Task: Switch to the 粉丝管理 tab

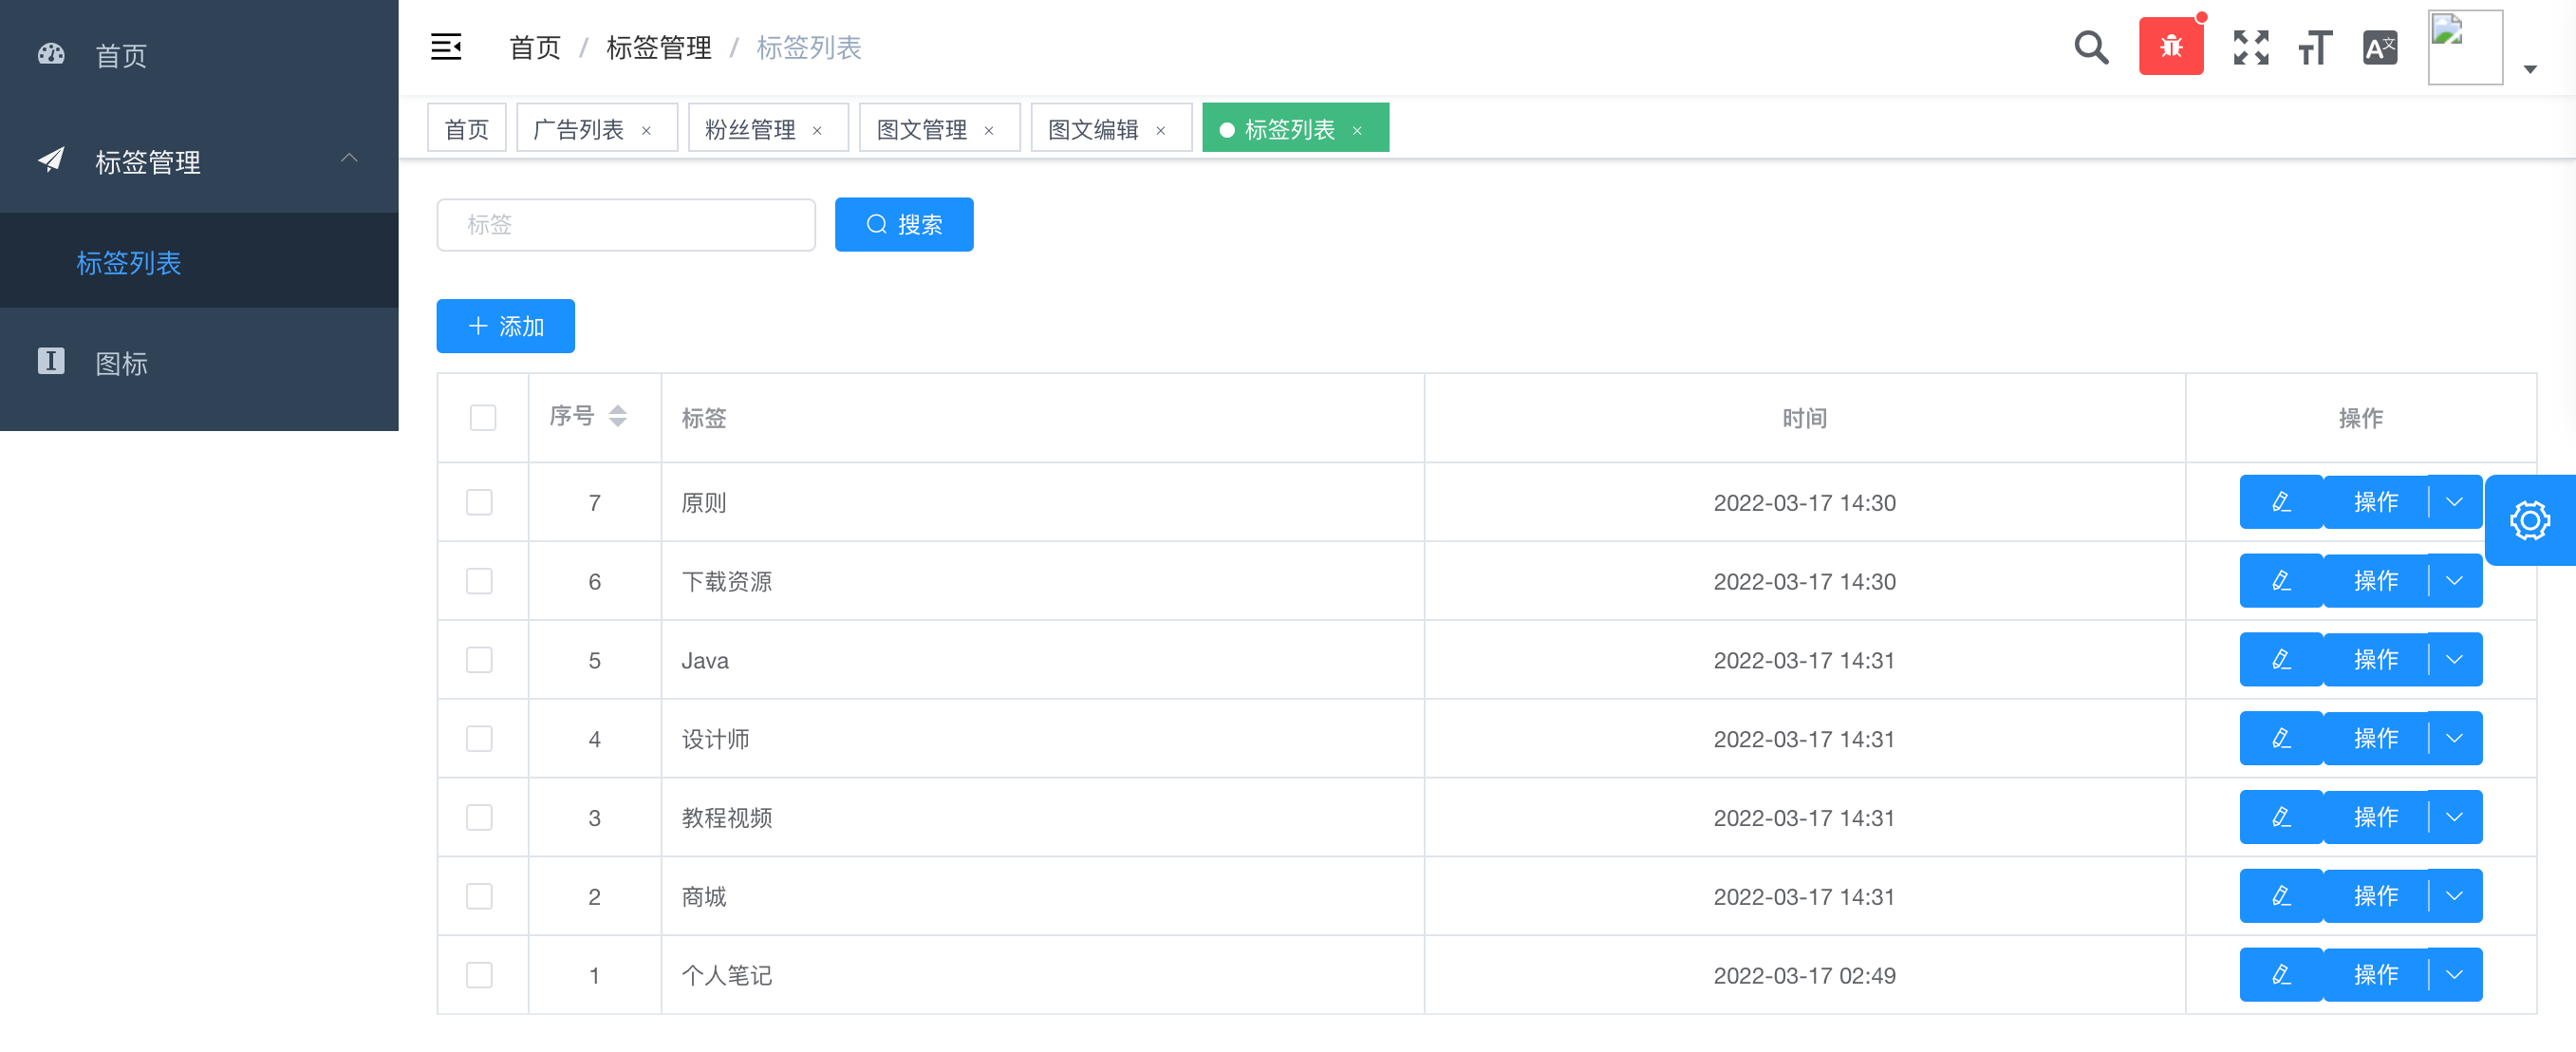Action: 750,130
